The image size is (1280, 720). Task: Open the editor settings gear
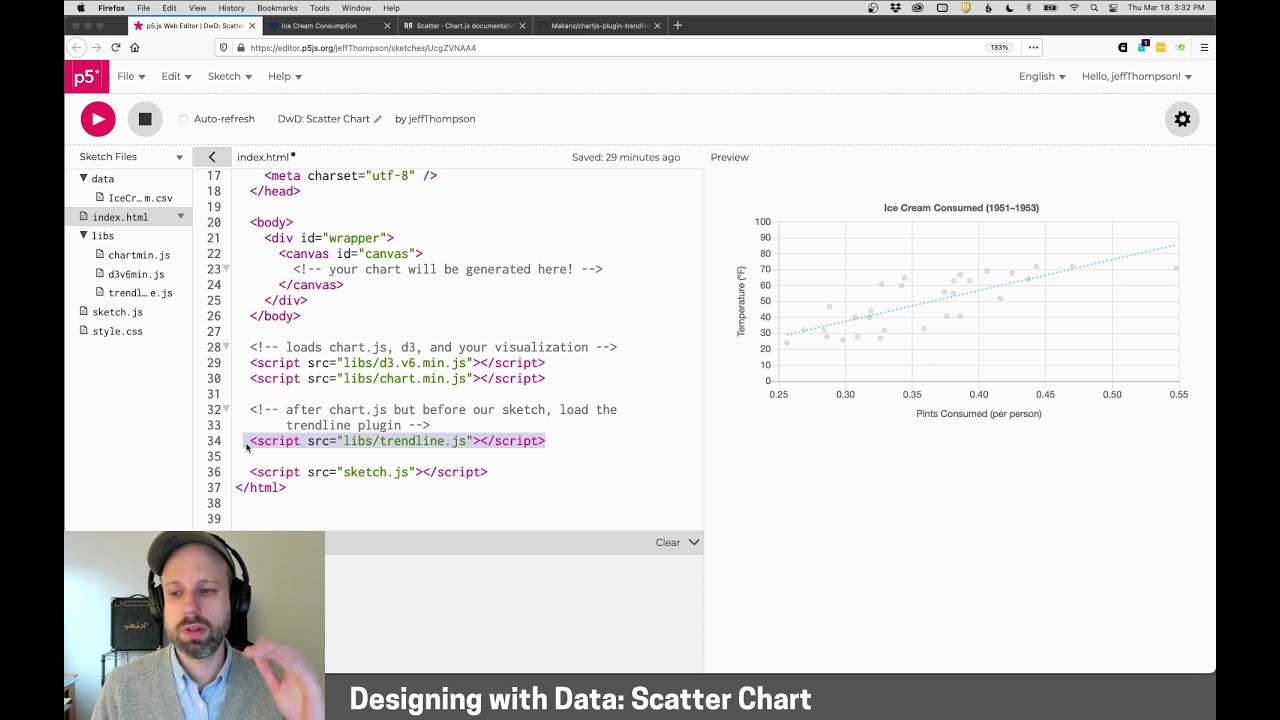click(x=1182, y=119)
